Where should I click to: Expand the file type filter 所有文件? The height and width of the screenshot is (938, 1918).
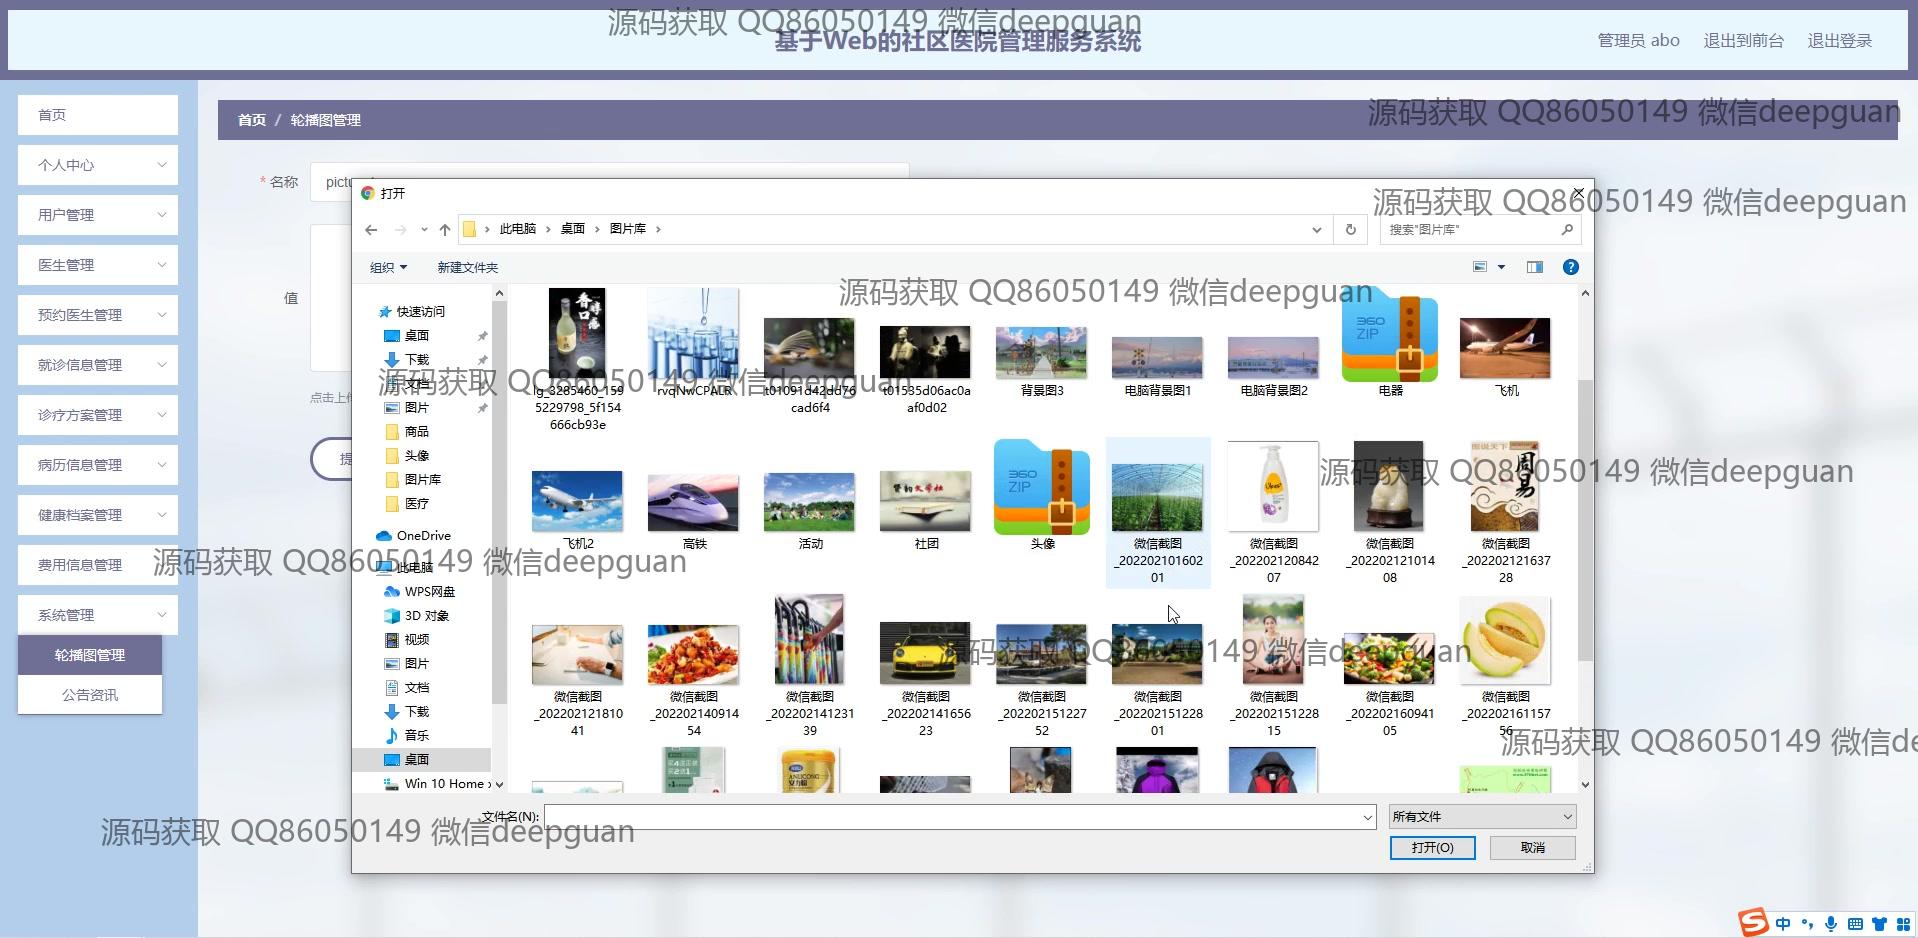1482,817
